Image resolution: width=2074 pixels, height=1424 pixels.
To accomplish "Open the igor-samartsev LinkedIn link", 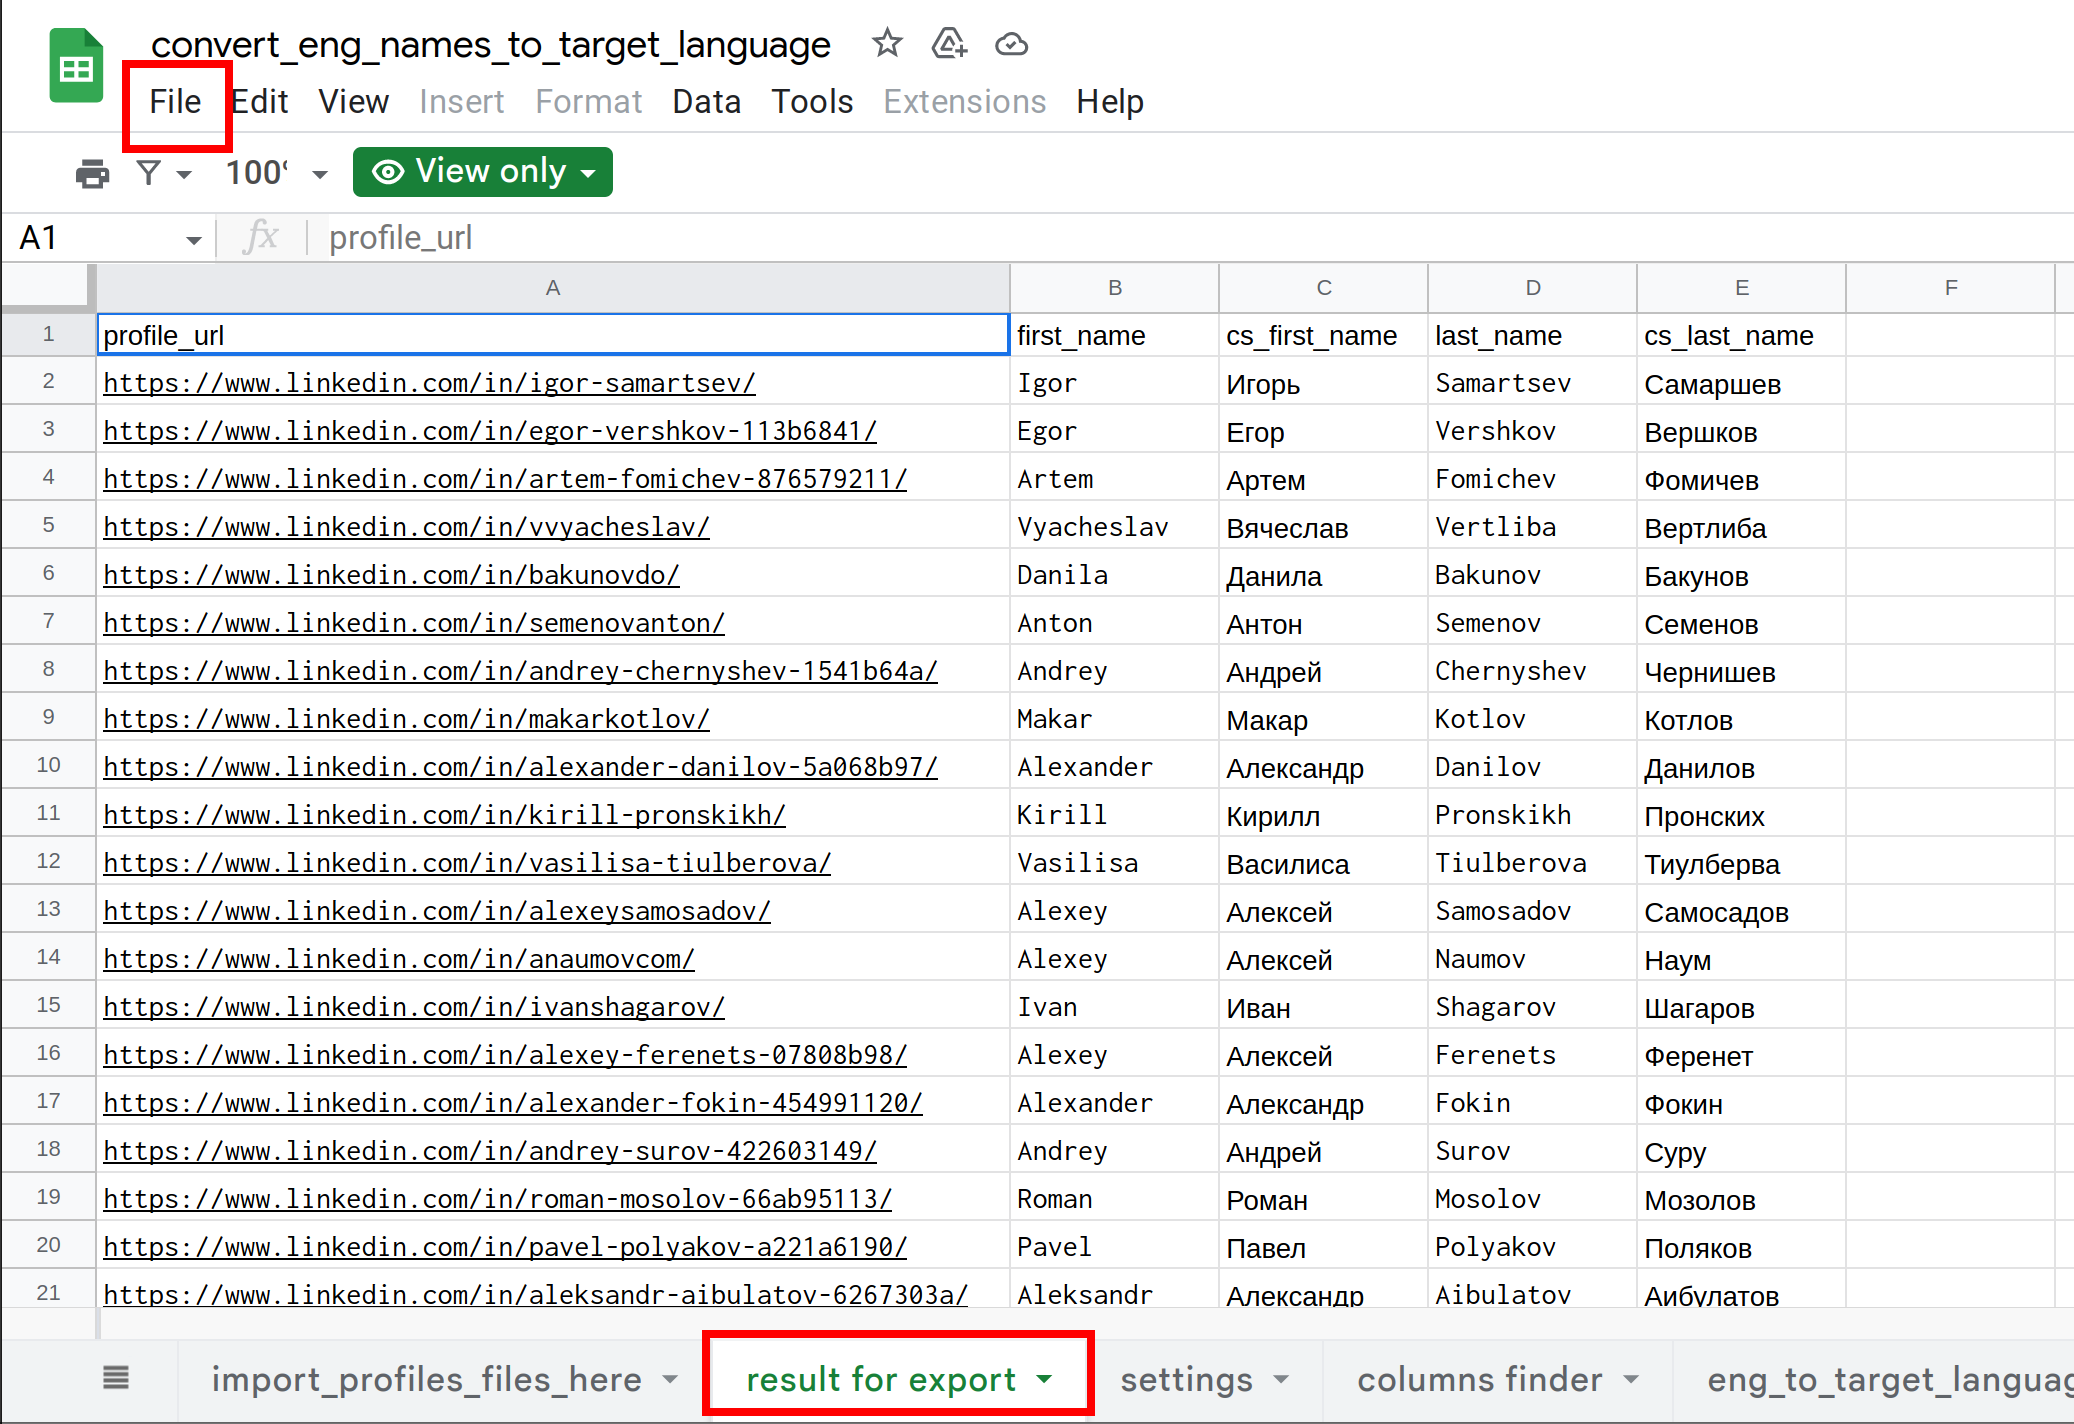I will [x=429, y=383].
